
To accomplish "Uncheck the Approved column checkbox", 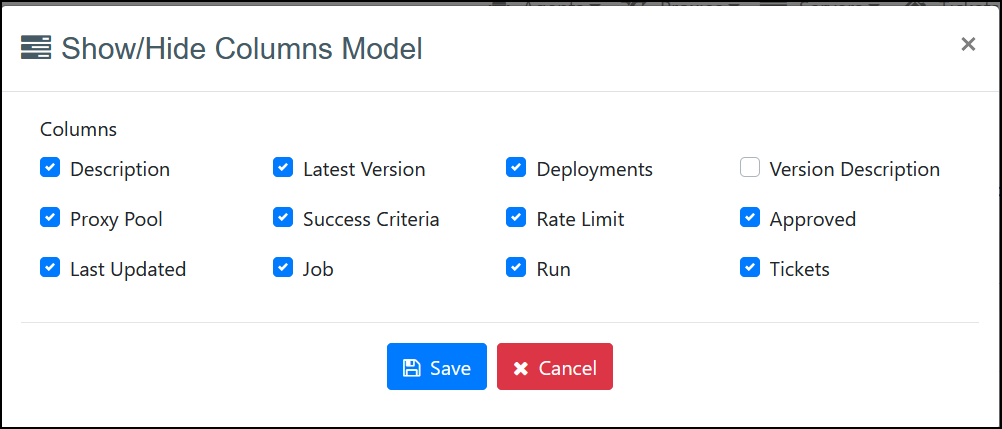I will (x=750, y=218).
